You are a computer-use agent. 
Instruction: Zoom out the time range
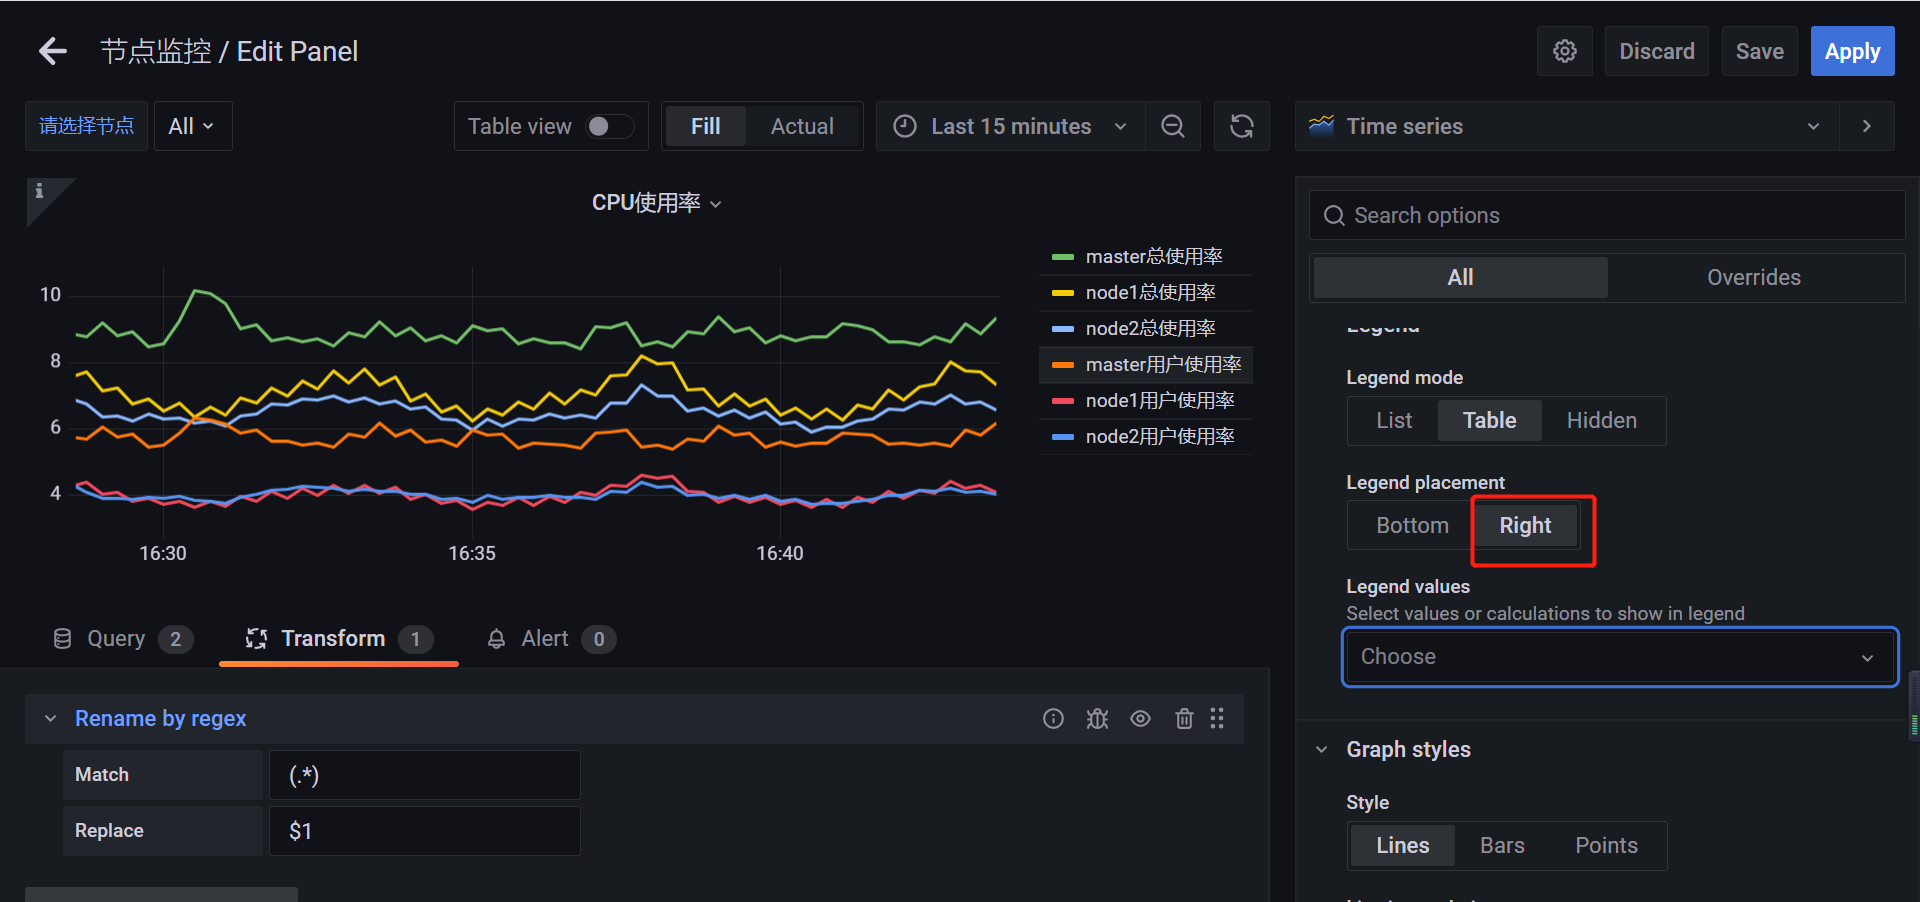(x=1172, y=126)
